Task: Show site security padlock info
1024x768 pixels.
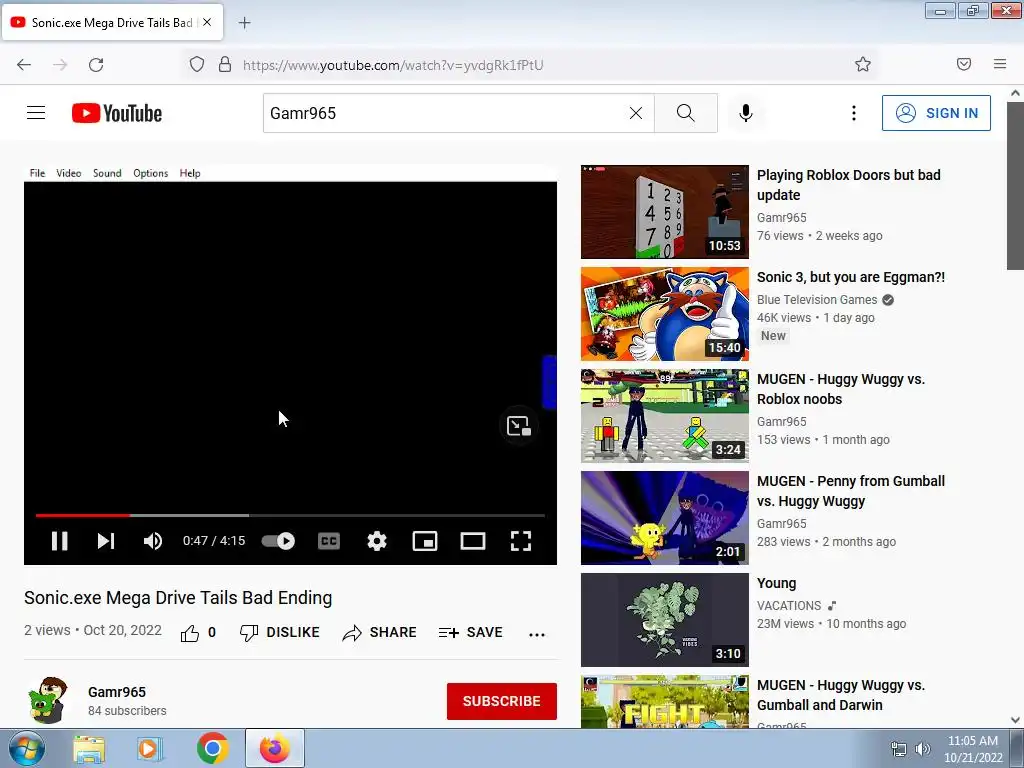Action: (x=225, y=64)
